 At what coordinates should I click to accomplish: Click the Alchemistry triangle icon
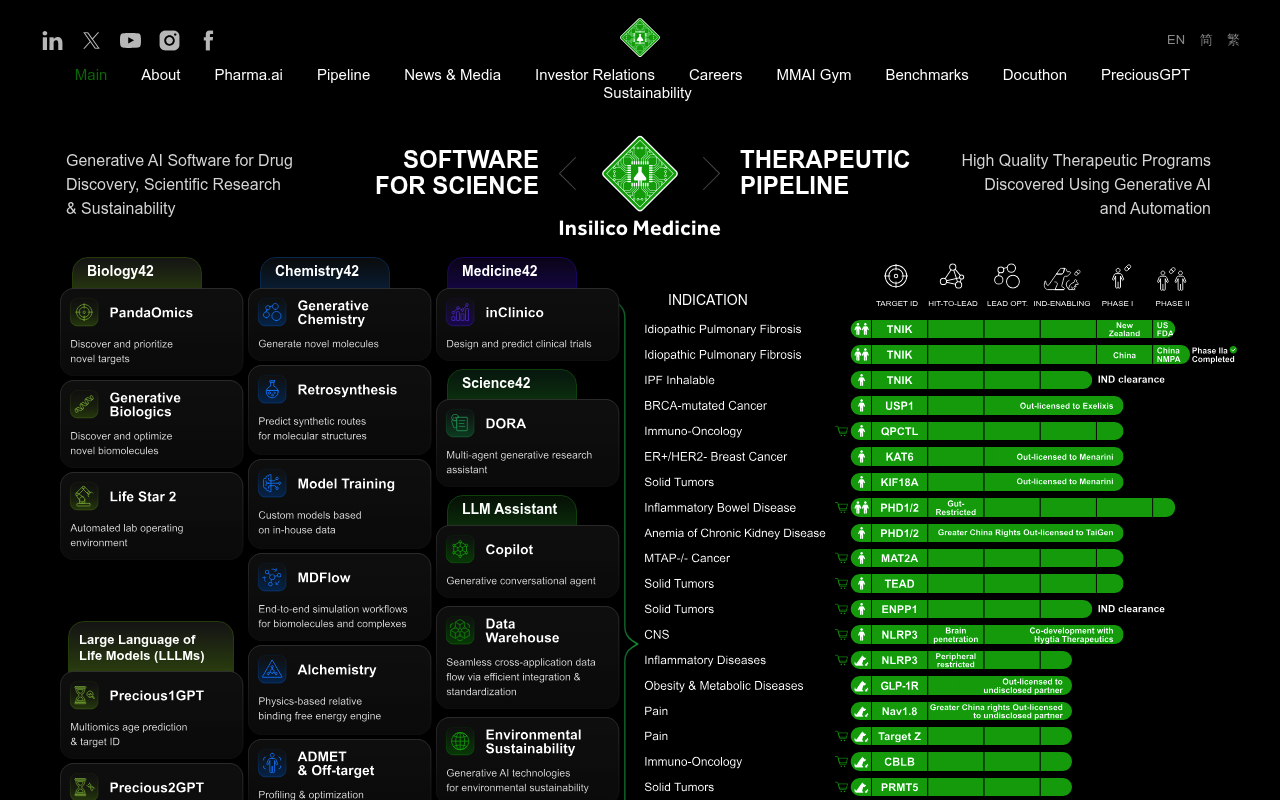click(x=272, y=670)
